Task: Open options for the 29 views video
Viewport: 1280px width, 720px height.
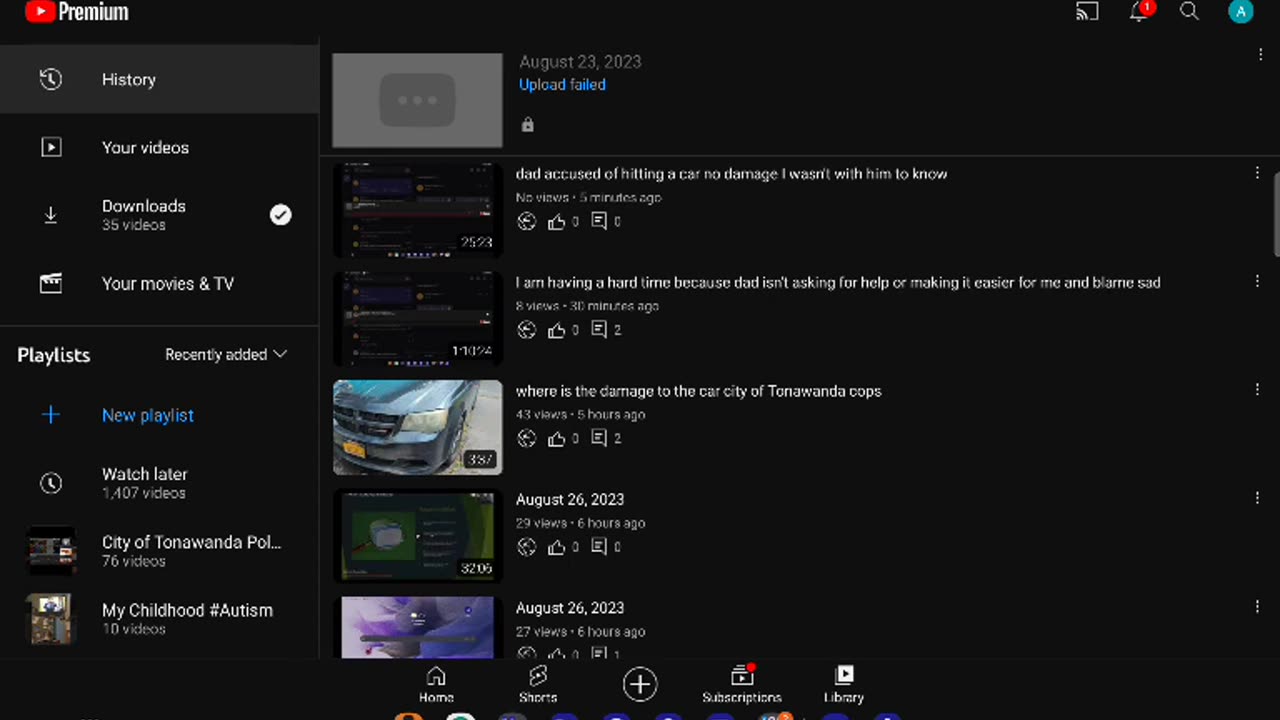Action: [x=1257, y=497]
